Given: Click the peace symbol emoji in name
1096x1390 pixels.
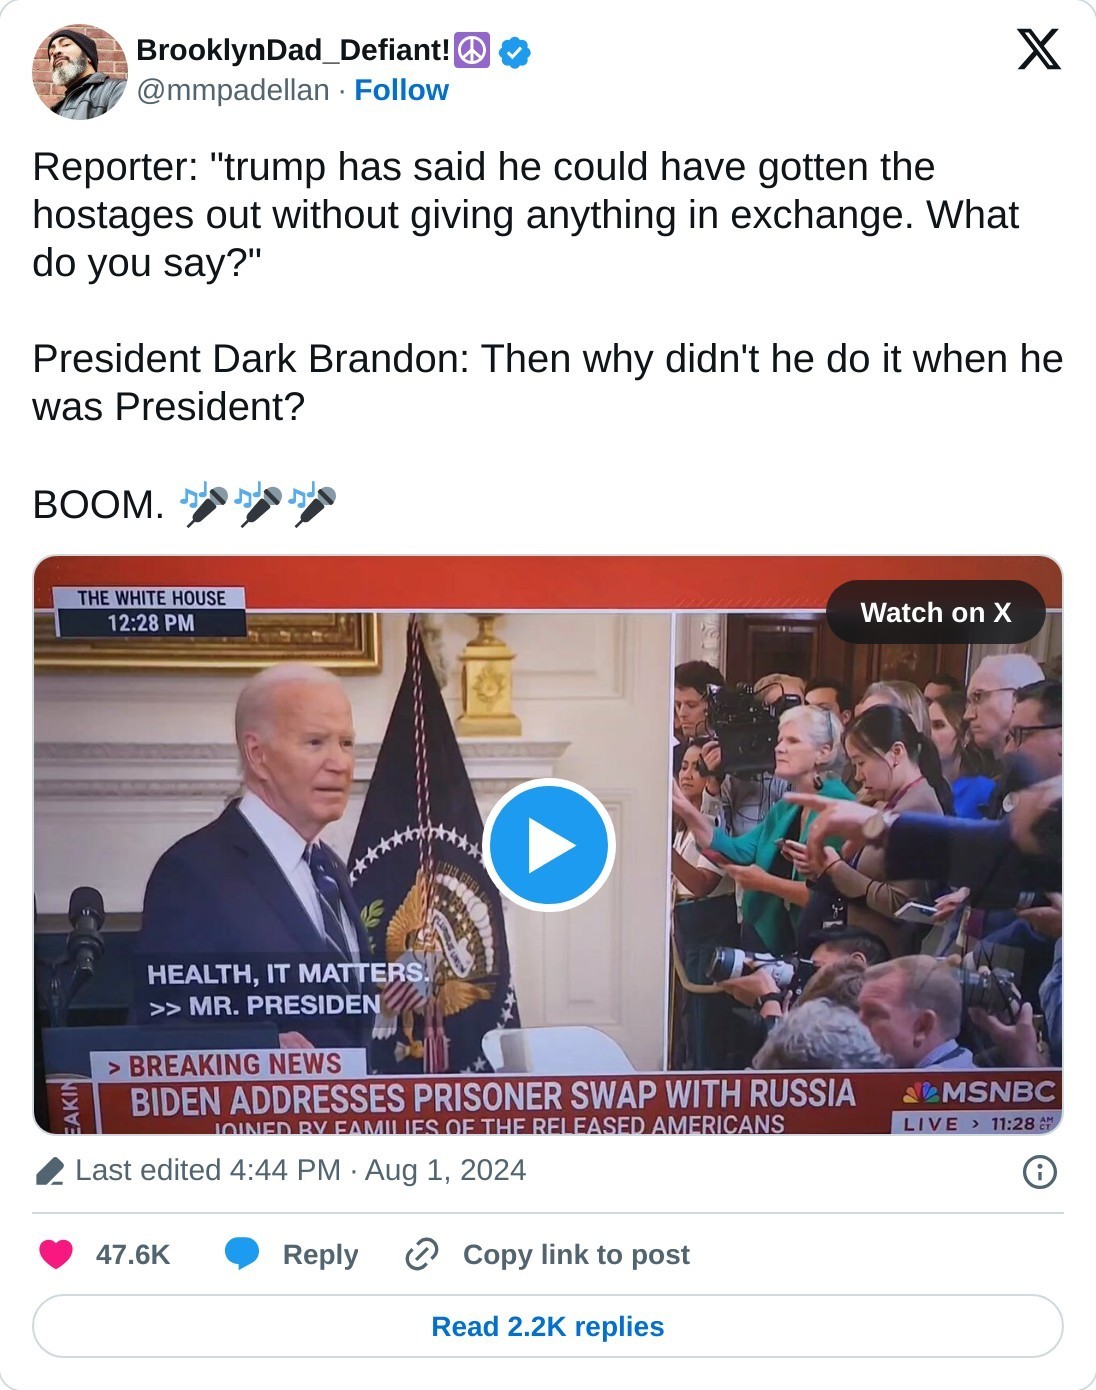Looking at the screenshot, I should point(472,50).
